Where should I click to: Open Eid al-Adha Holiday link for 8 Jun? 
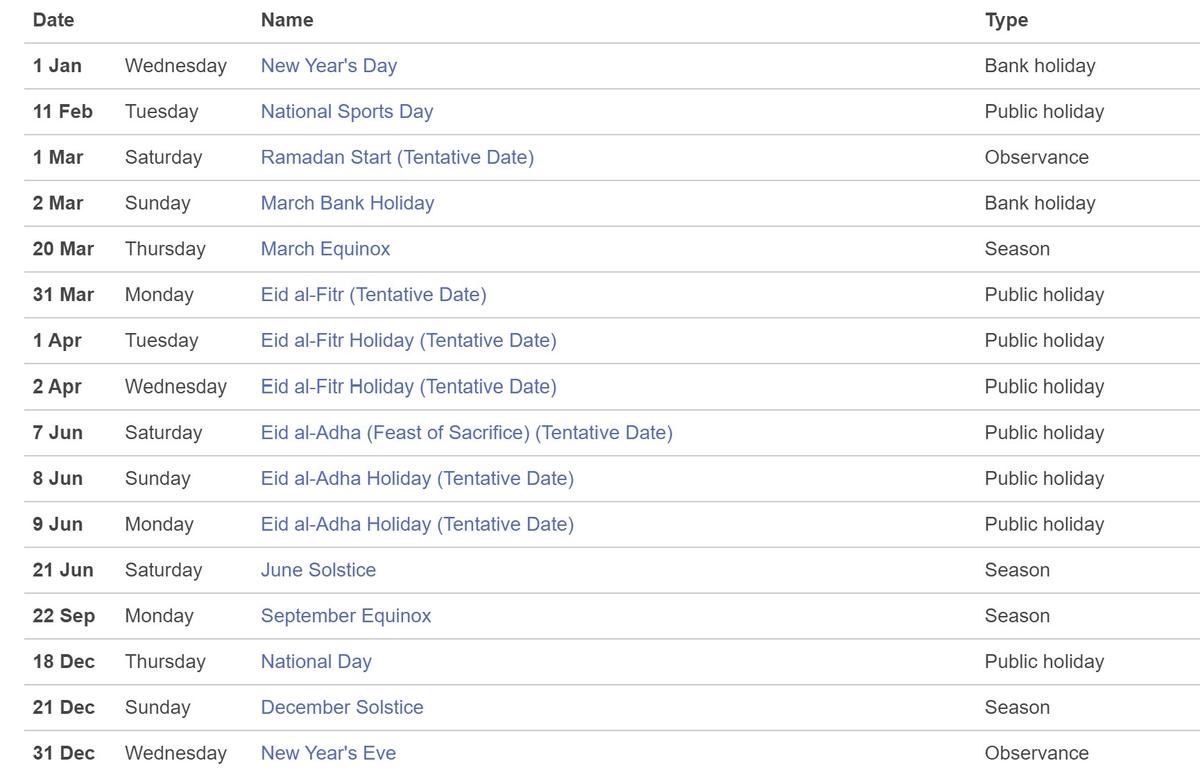pyautogui.click(x=417, y=479)
